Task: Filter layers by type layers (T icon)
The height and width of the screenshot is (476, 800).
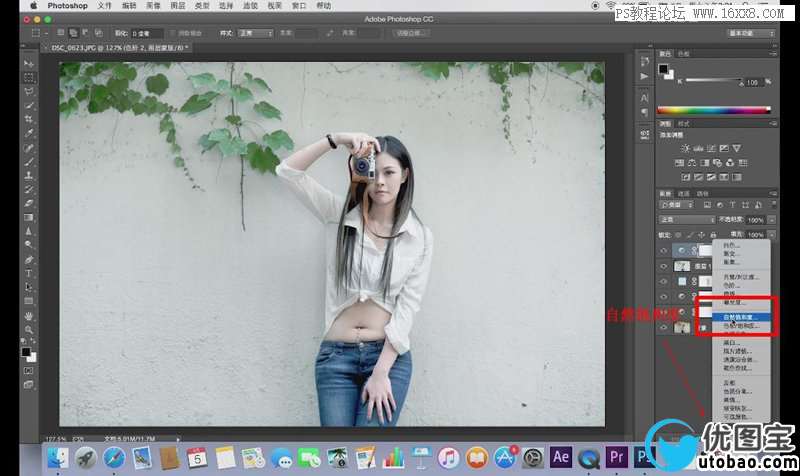Action: (732, 205)
